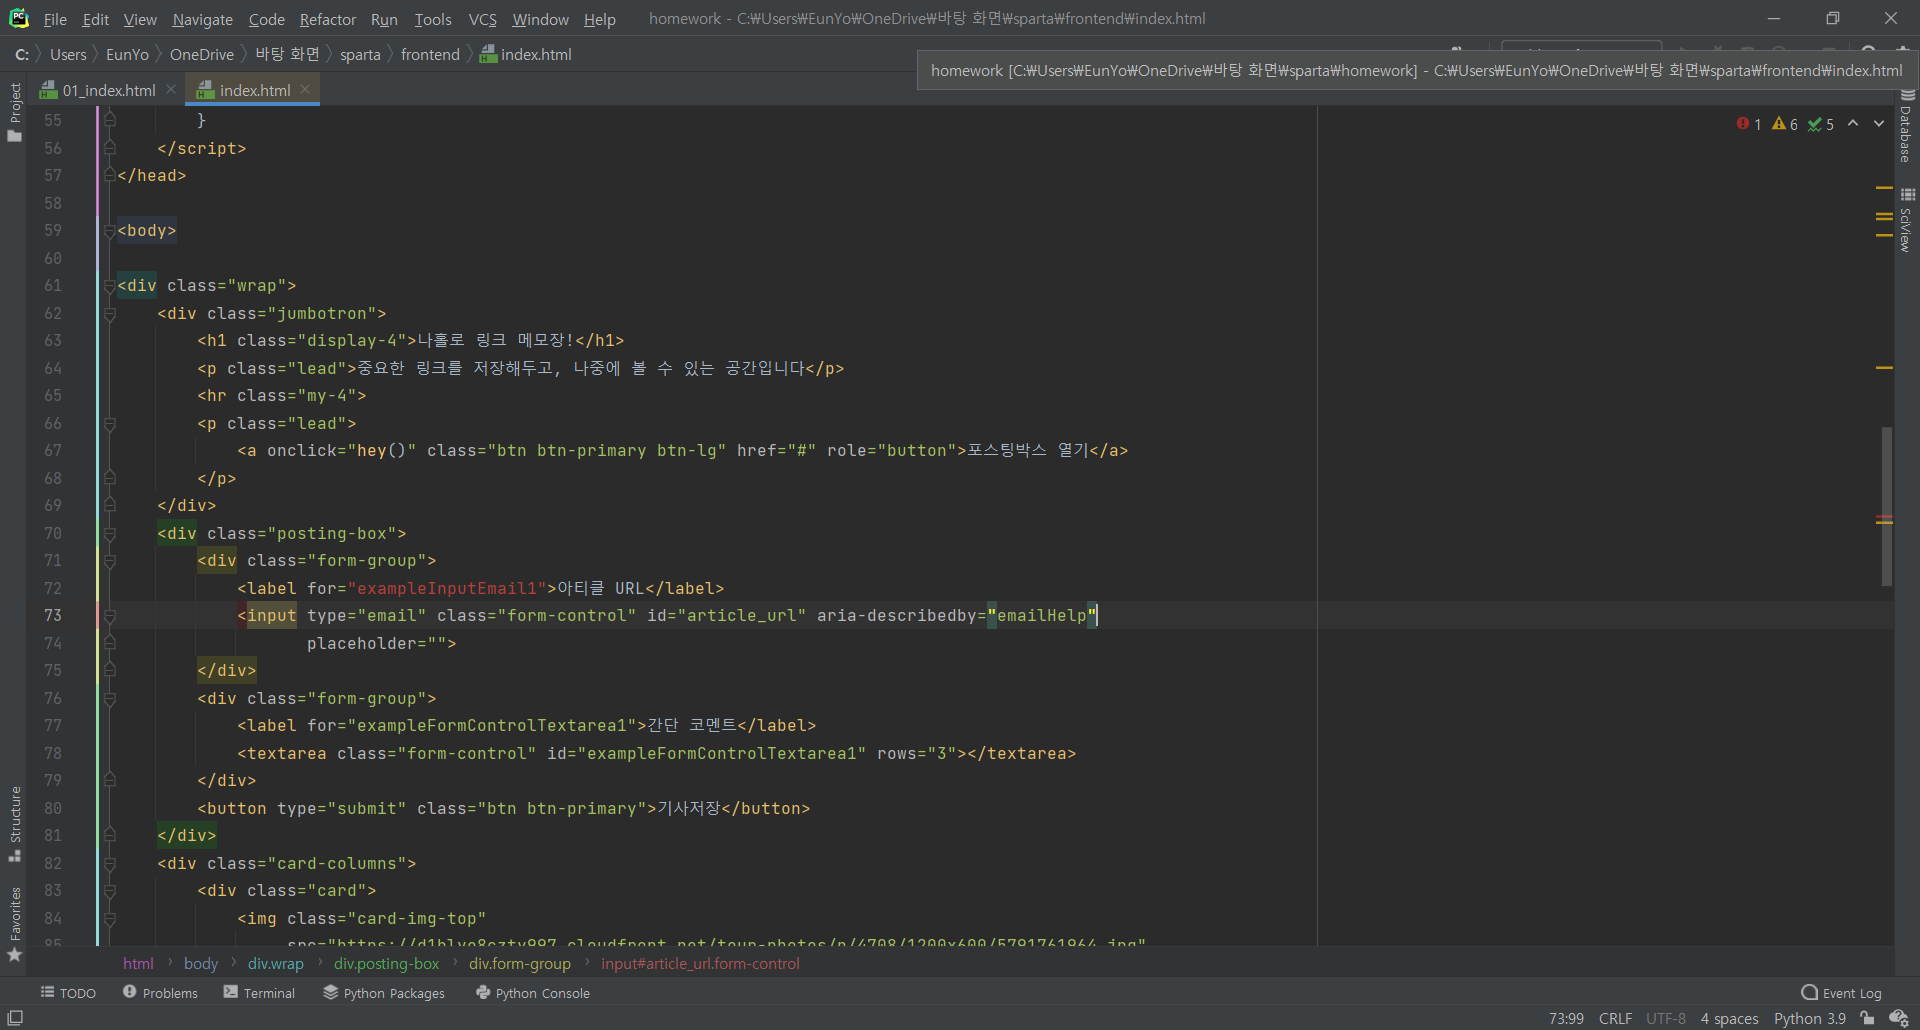Collapse form-group div fold on line 71
This screenshot has width=1920, height=1030.
click(110, 561)
